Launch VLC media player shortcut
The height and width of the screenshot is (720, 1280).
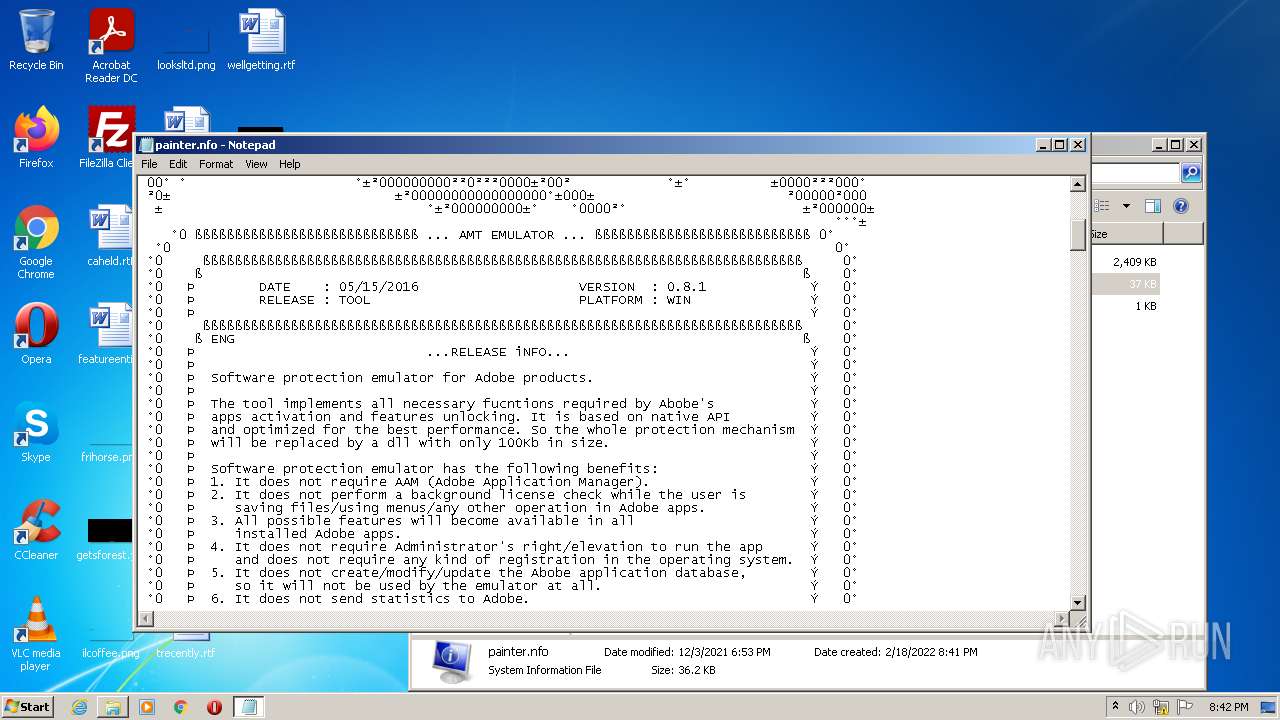click(x=36, y=634)
